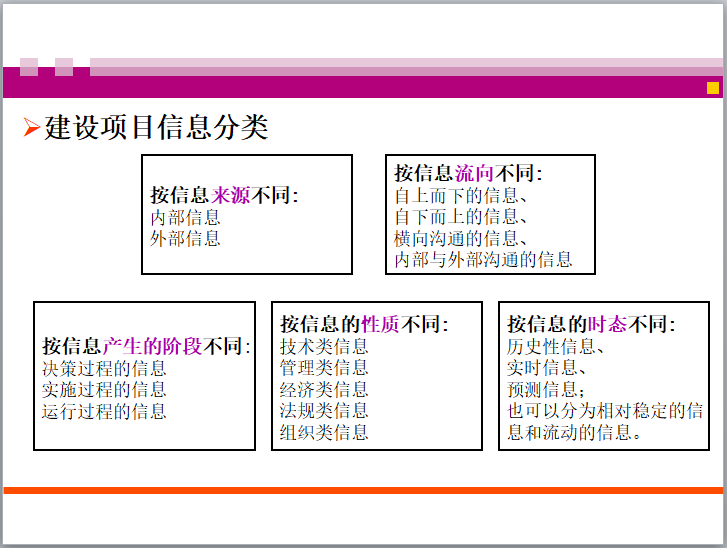Click the heading 按信息的性质不同
The width and height of the screenshot is (727, 548).
(364, 325)
